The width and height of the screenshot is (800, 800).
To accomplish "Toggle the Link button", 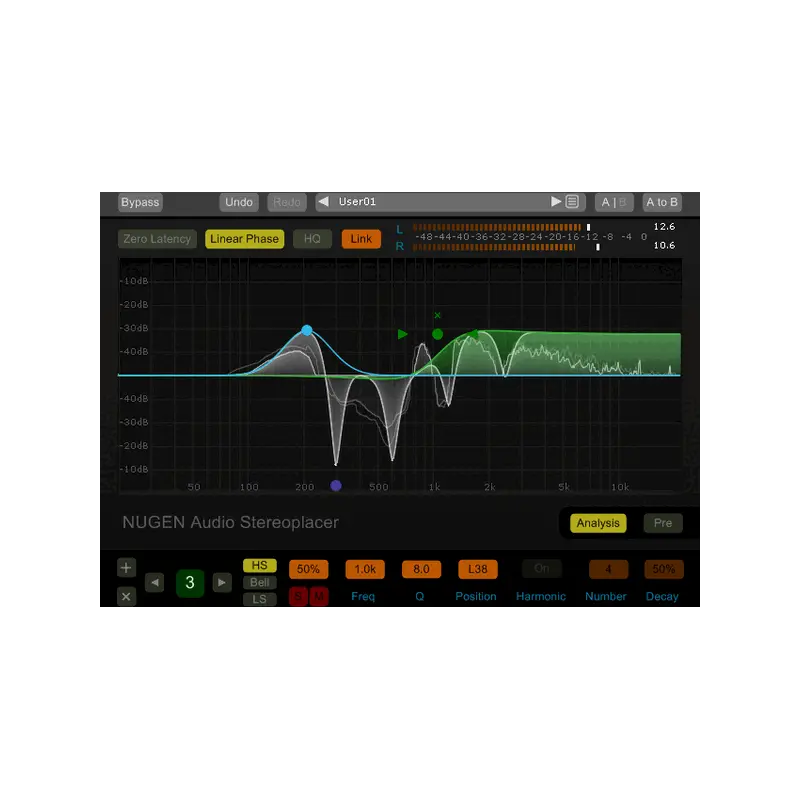I will pos(361,239).
